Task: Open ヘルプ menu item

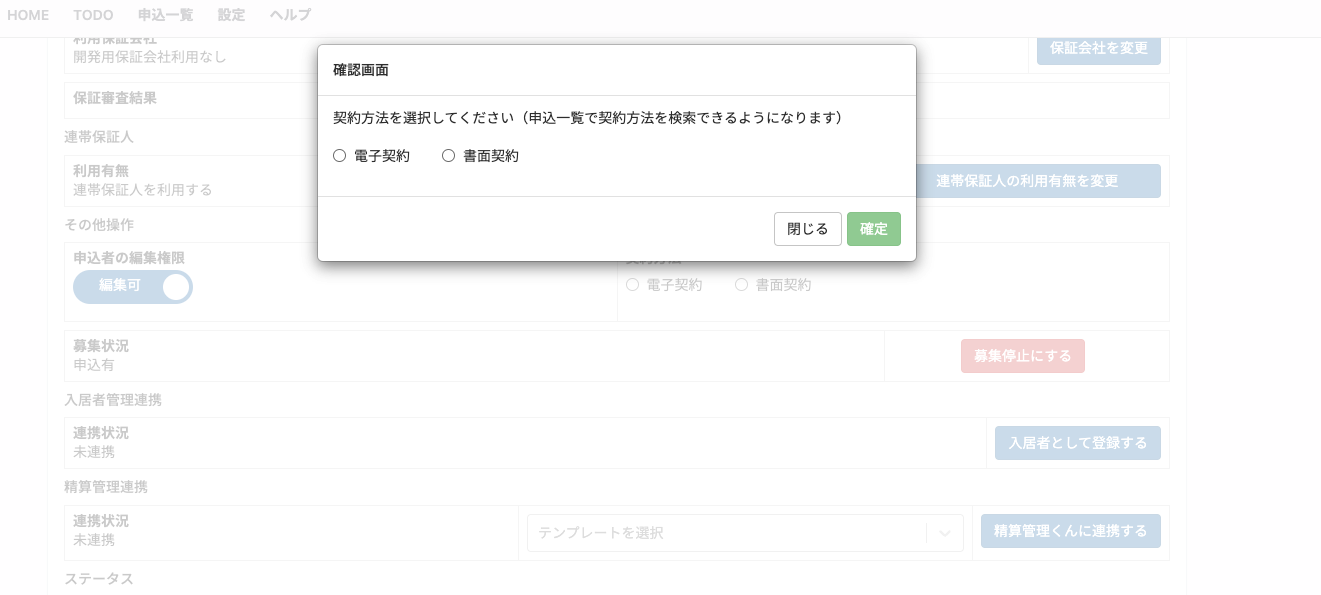Action: click(x=290, y=15)
